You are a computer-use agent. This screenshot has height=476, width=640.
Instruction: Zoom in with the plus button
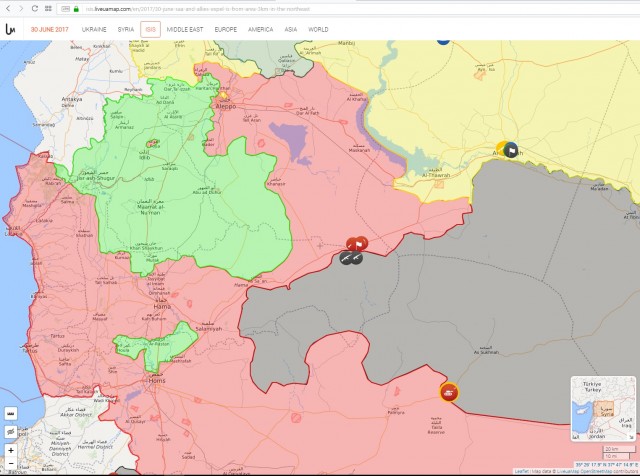pos(10,450)
